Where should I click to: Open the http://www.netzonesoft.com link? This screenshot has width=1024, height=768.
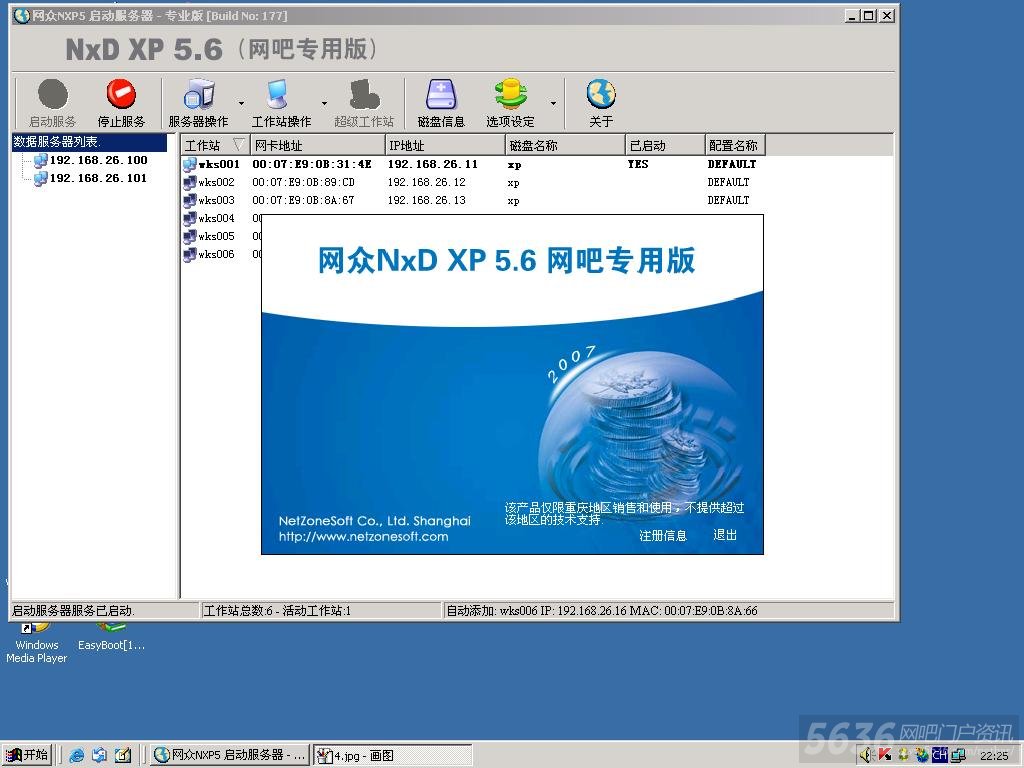(x=364, y=537)
